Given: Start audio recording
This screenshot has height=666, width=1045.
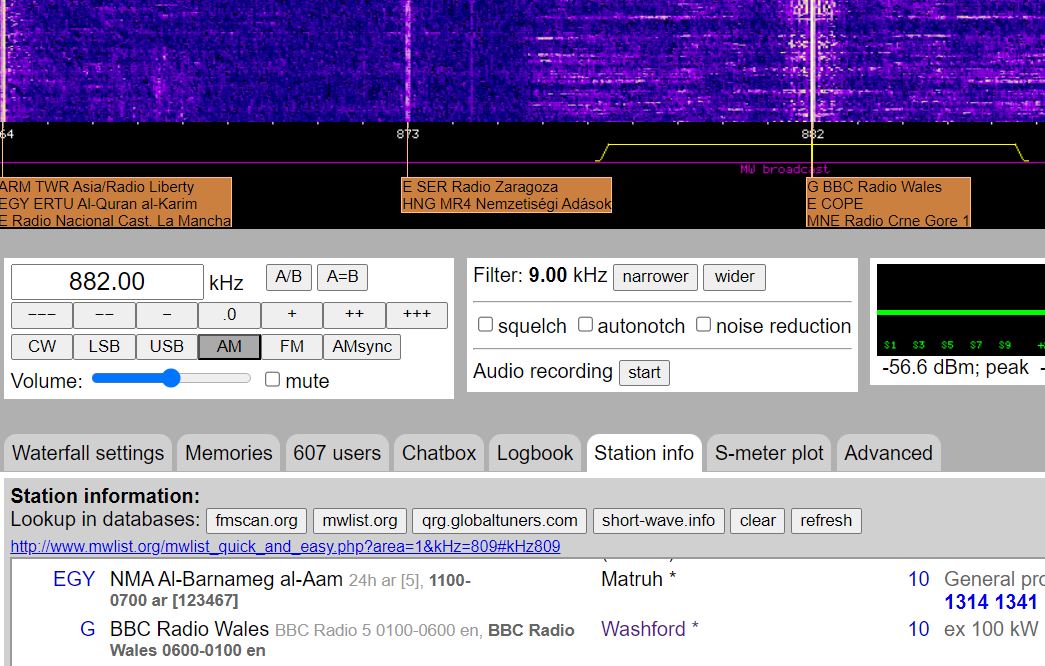Looking at the screenshot, I should point(644,373).
